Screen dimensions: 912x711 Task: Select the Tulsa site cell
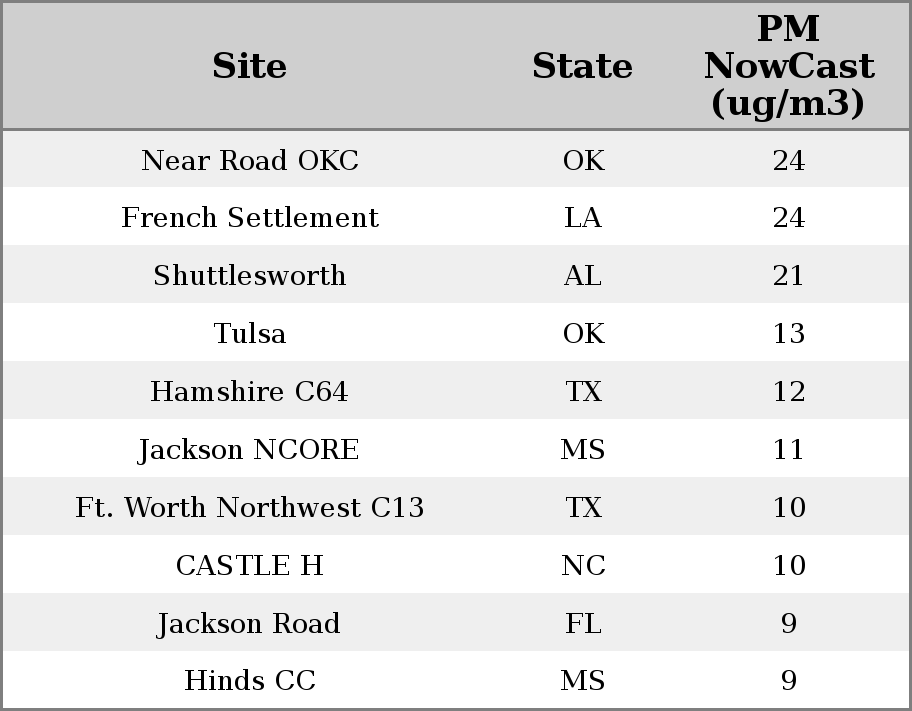250,333
